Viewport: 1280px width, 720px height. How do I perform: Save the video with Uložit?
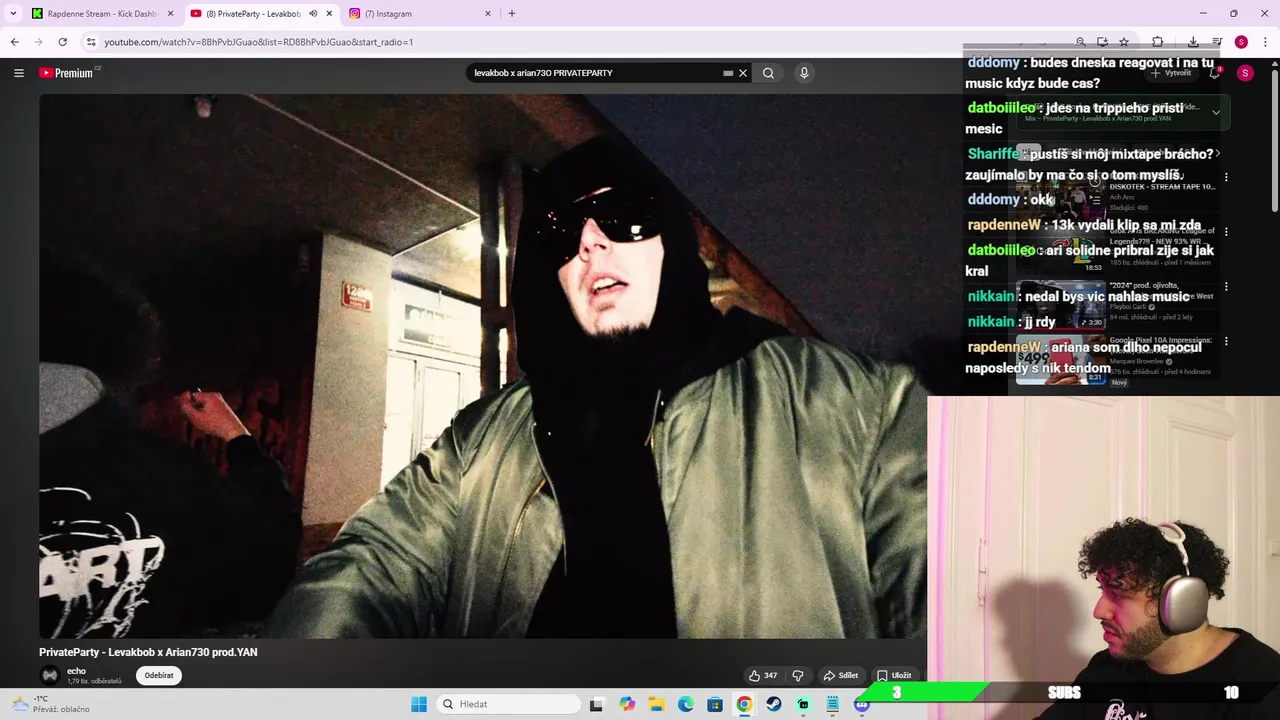click(x=894, y=675)
